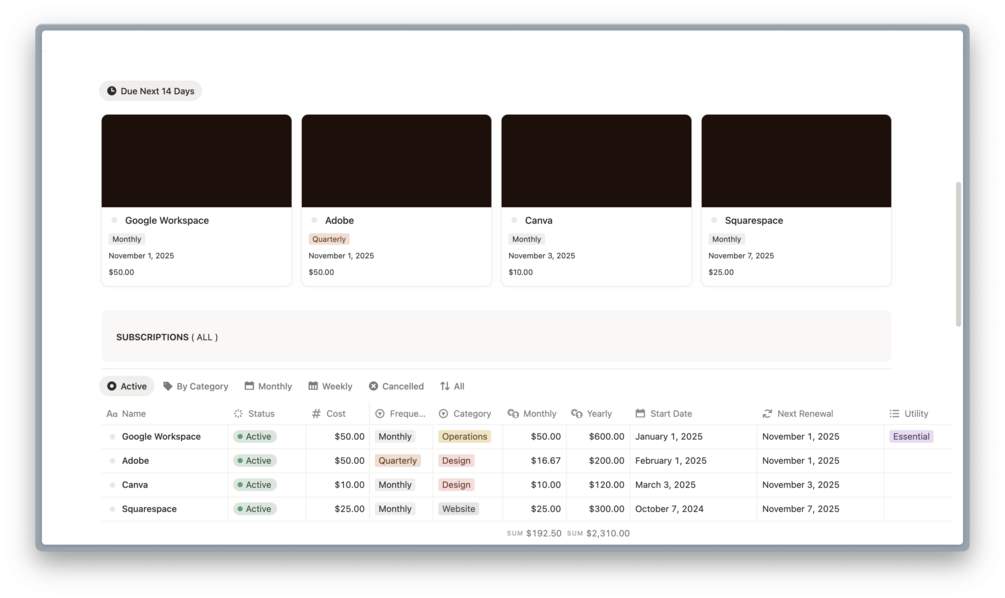Image resolution: width=1005 pixels, height=598 pixels.
Task: Click next renewal November 7, 2025 table cell
Action: pyautogui.click(x=801, y=509)
